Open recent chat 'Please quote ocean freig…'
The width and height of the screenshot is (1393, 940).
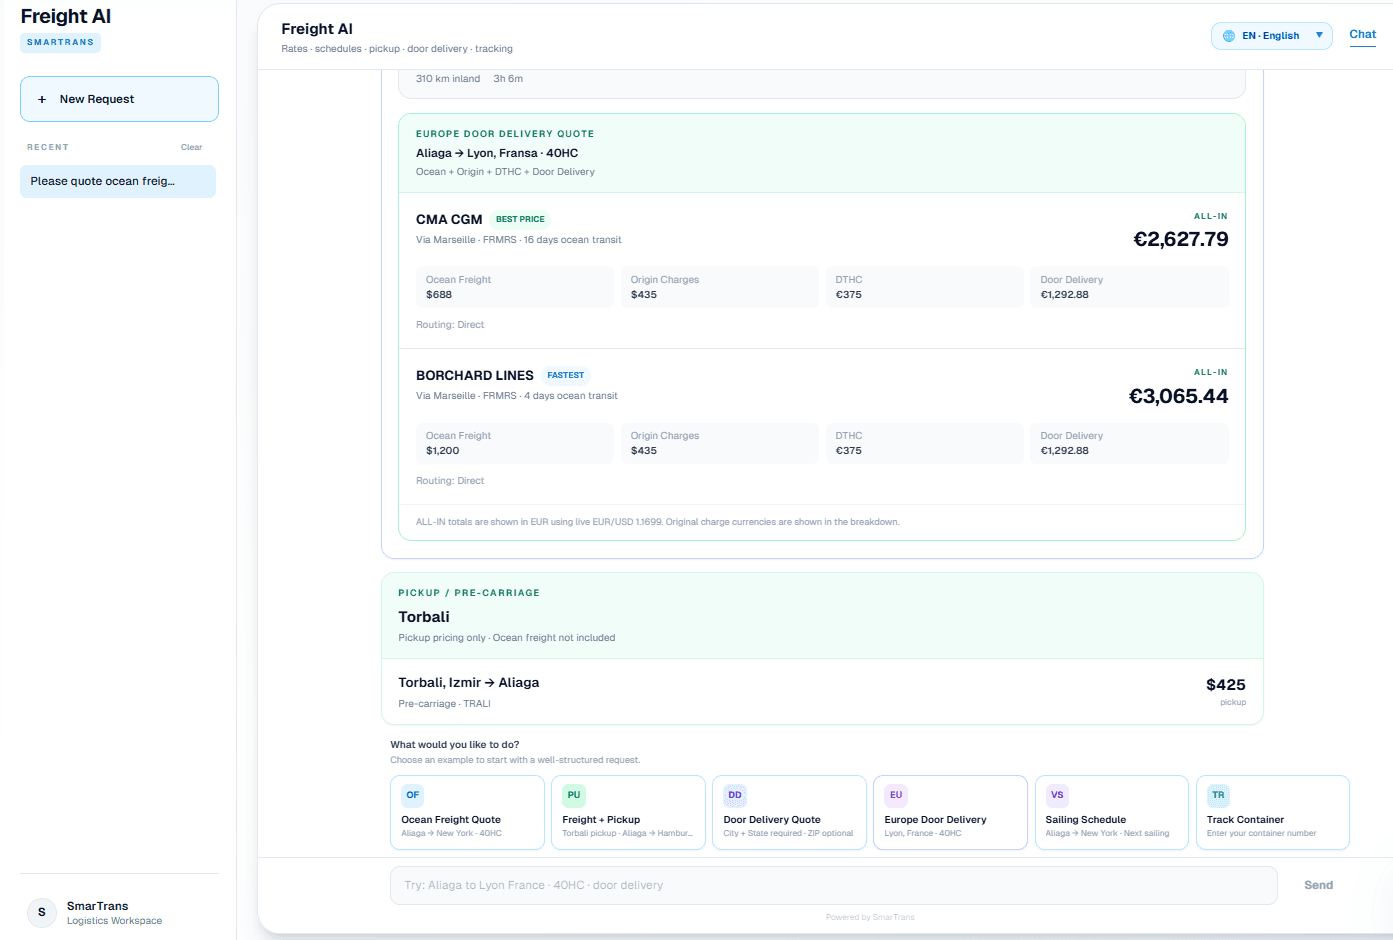click(118, 181)
